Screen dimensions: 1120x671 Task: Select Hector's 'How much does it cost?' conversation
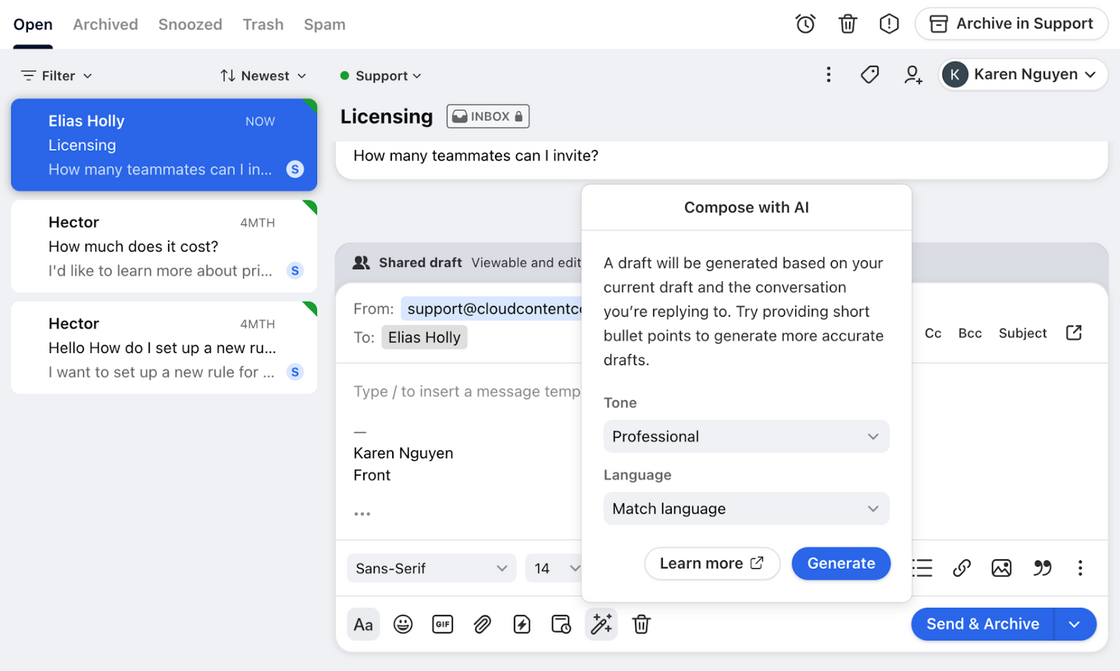pos(163,246)
